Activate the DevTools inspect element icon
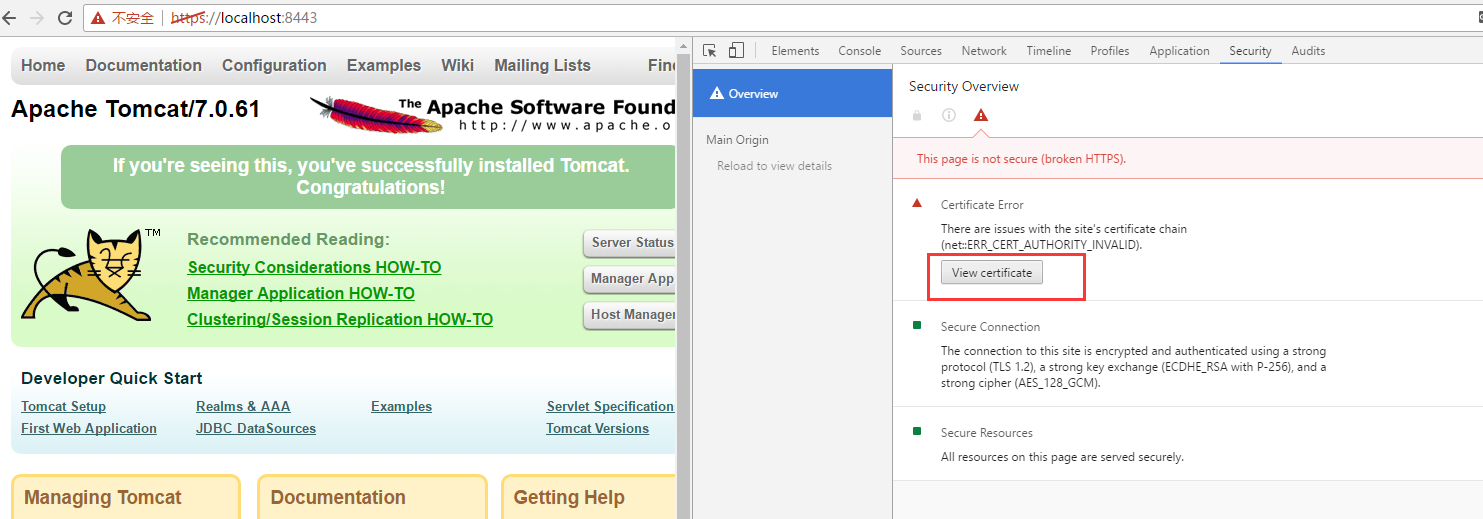The width and height of the screenshot is (1483, 519). click(710, 51)
